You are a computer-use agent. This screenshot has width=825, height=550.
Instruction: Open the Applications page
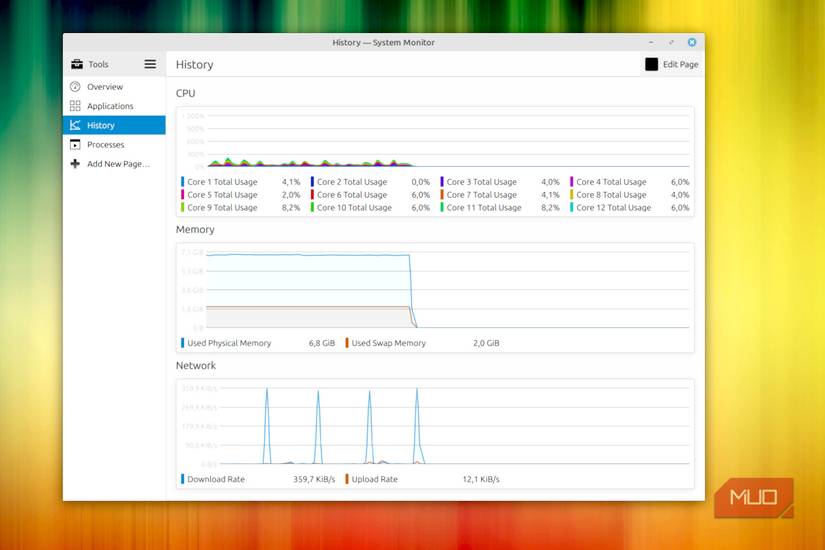114,106
